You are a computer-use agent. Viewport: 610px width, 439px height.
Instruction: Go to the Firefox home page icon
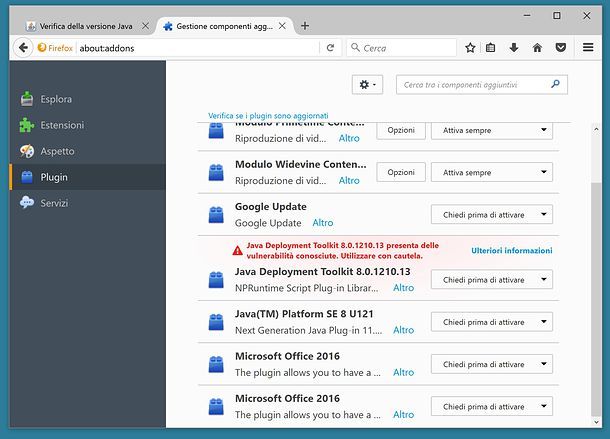(x=537, y=48)
